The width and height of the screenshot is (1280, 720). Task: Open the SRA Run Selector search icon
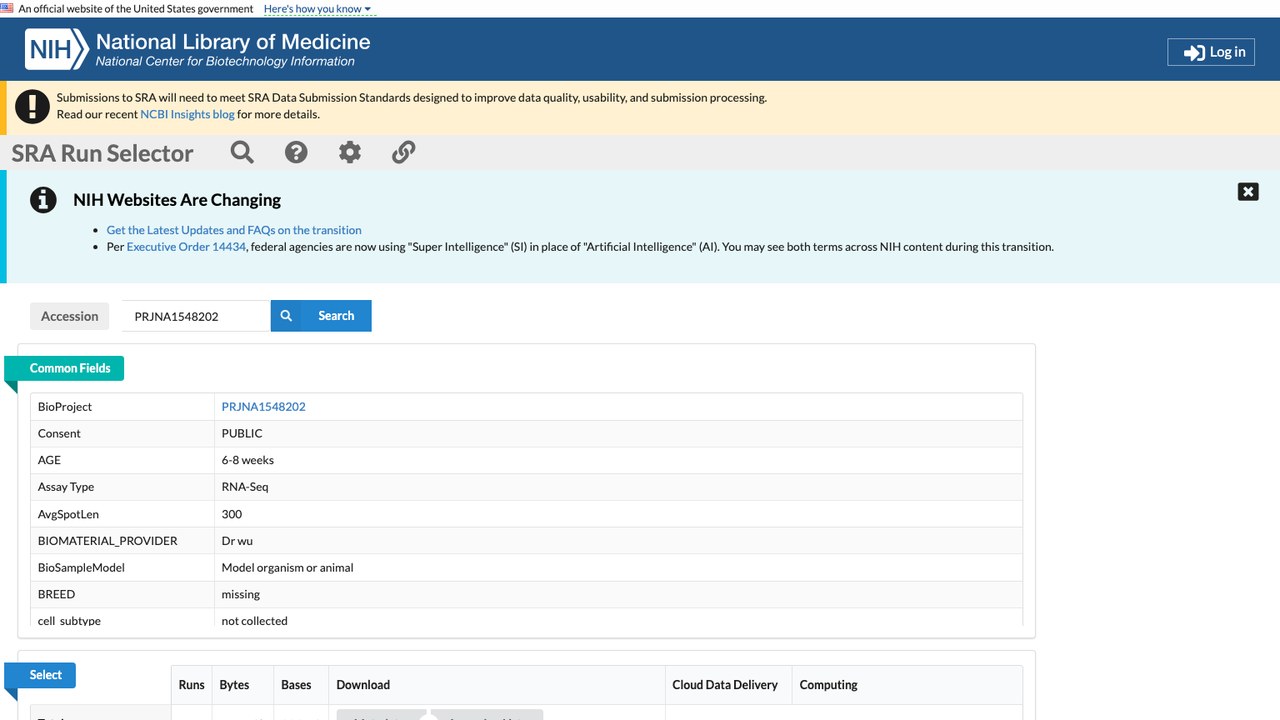pyautogui.click(x=242, y=152)
